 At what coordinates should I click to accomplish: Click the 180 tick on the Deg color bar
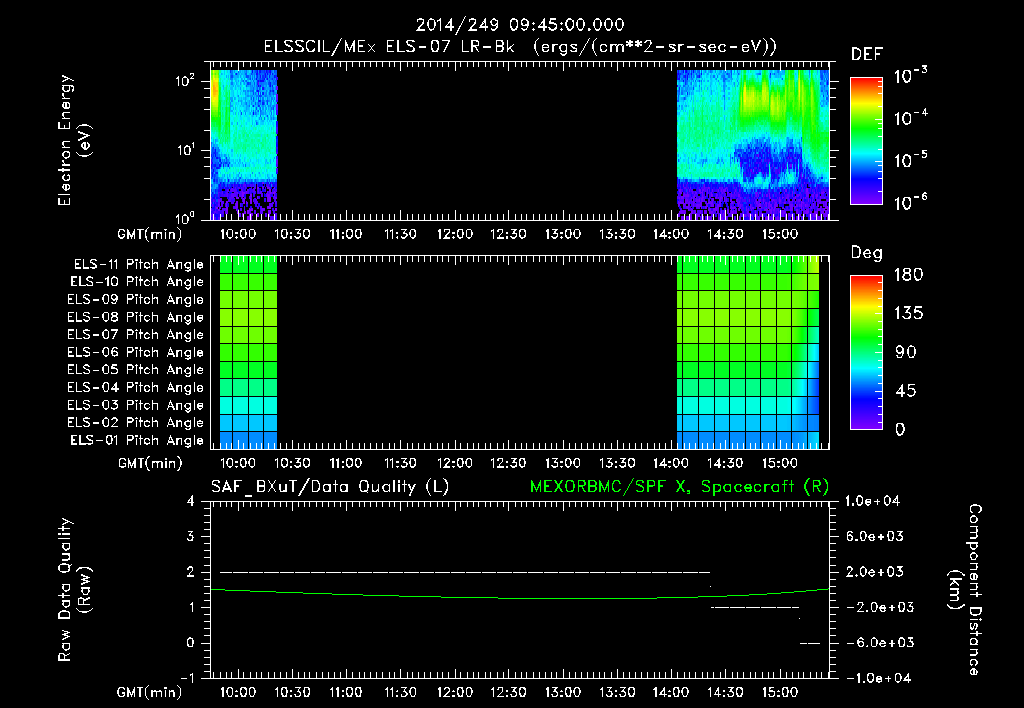coord(908,275)
